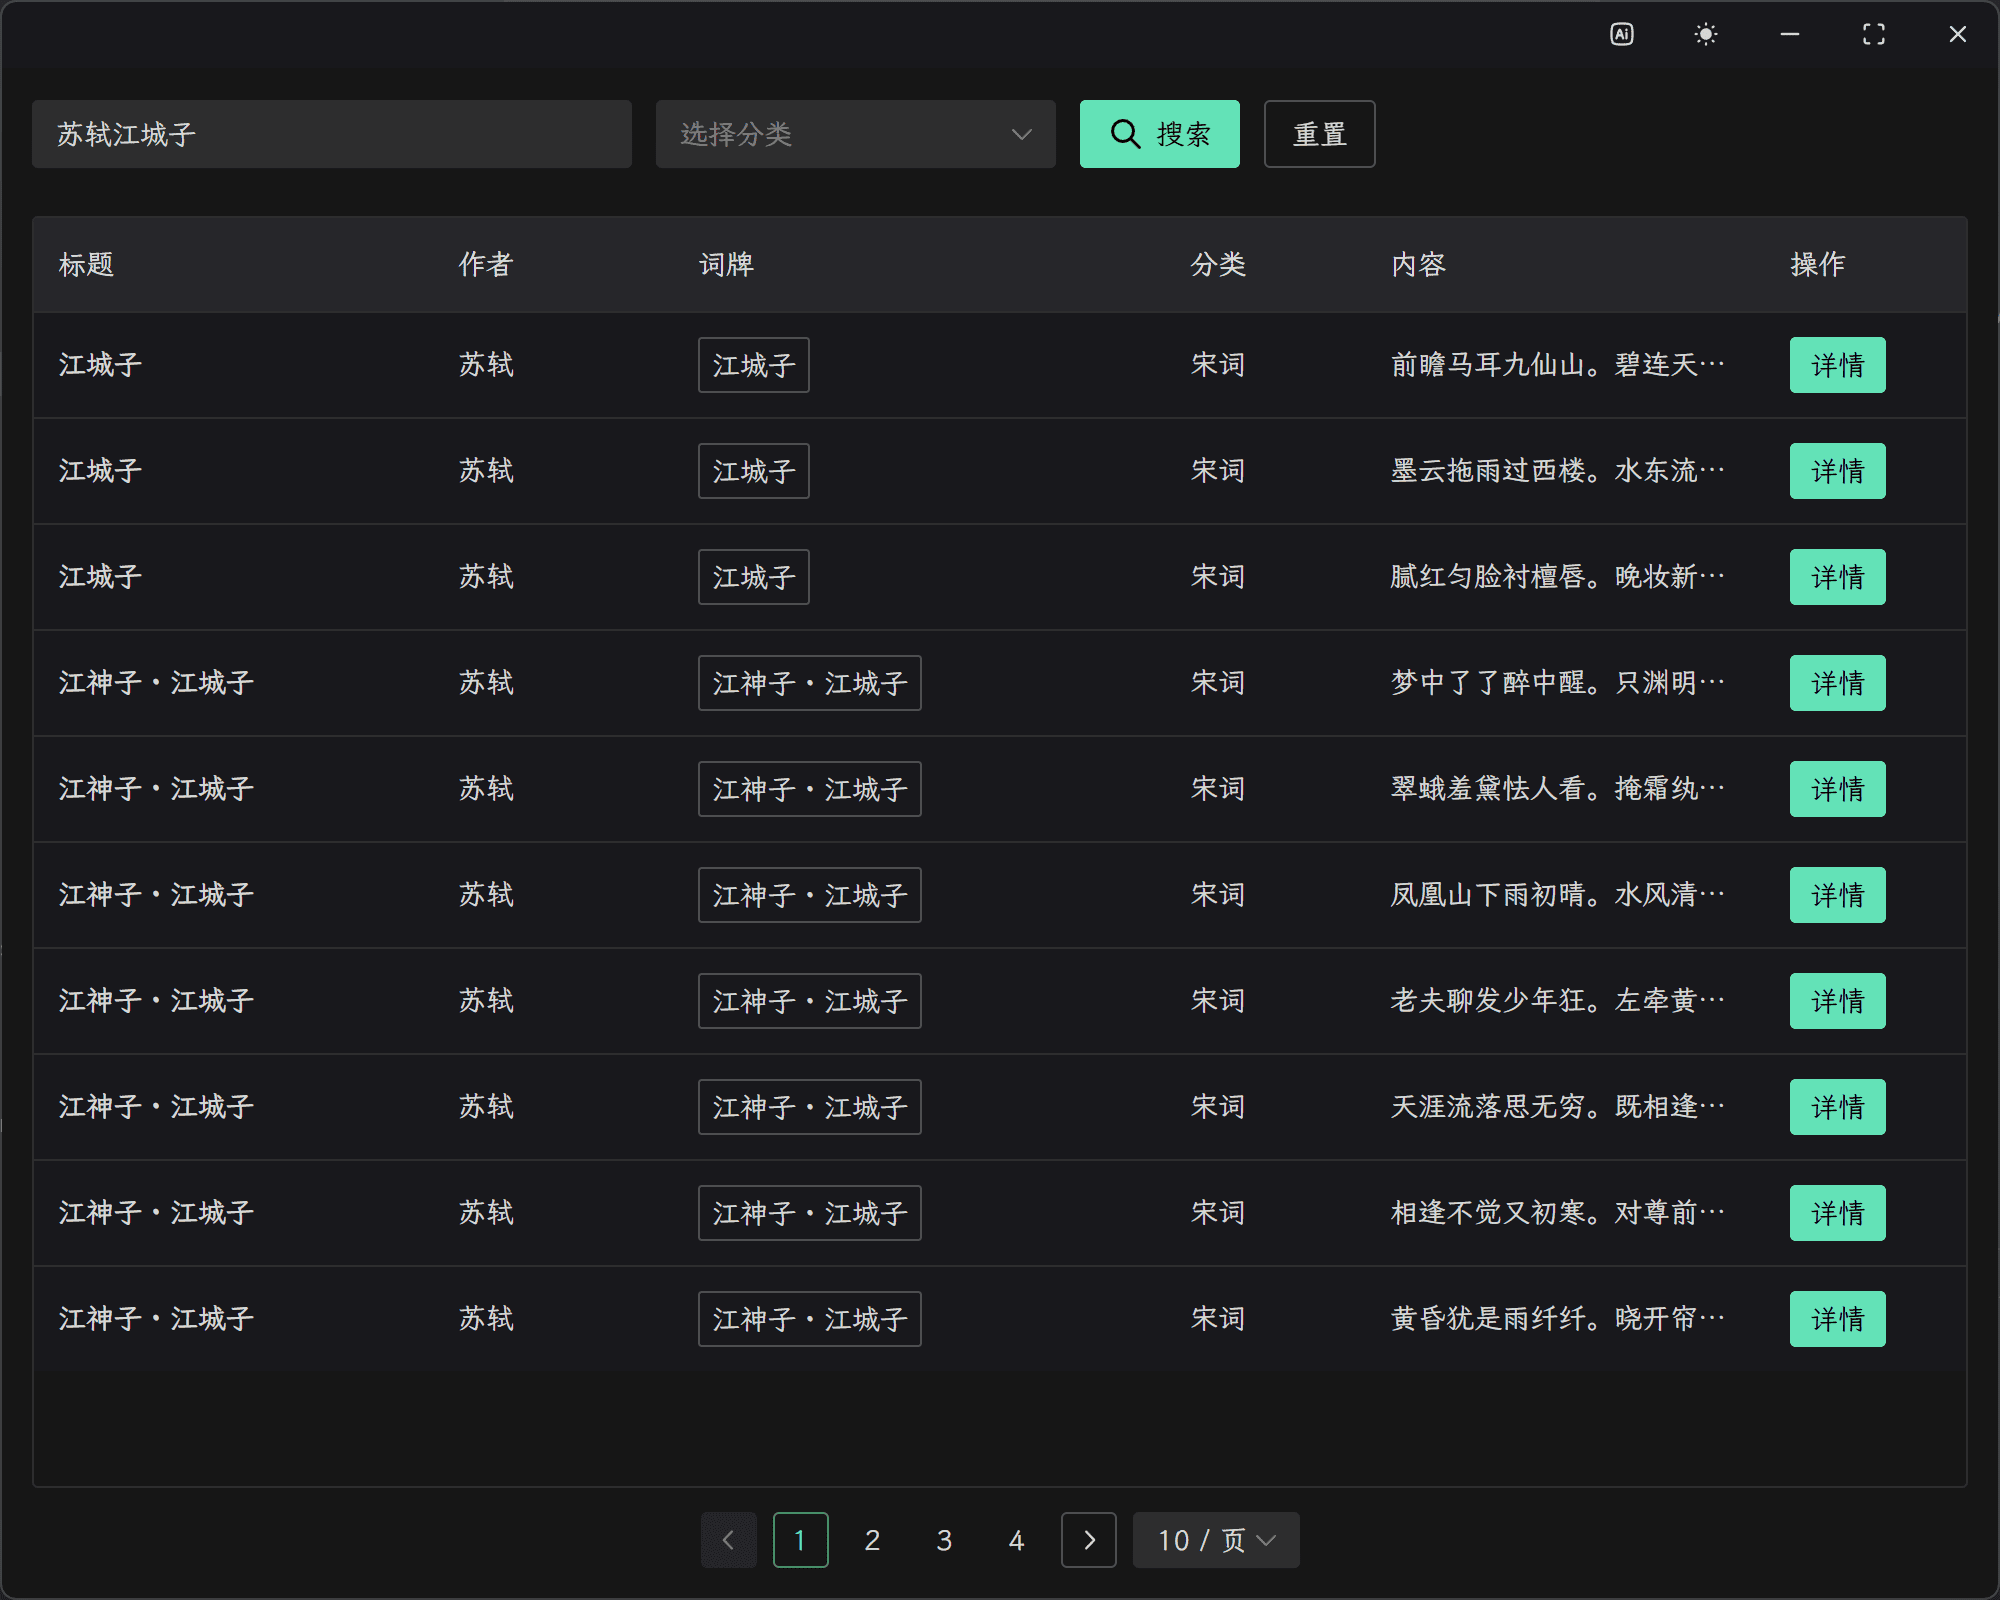This screenshot has width=2000, height=1600.
Task: Click the 江城子 tag in 墨云拖雨过西楼 row
Action: coord(754,471)
